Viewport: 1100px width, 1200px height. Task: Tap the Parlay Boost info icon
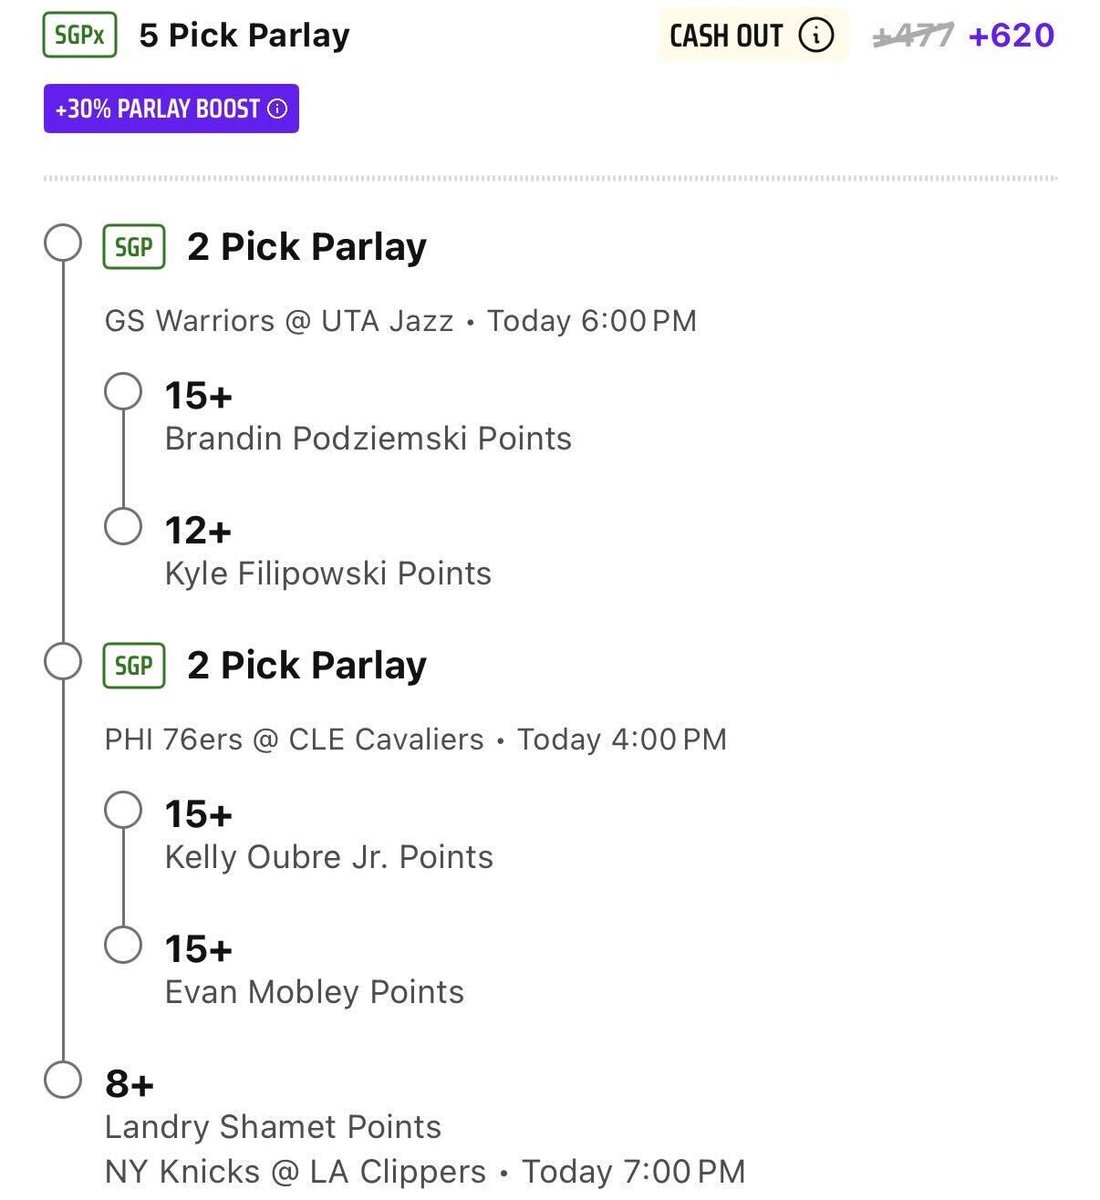click(x=278, y=109)
